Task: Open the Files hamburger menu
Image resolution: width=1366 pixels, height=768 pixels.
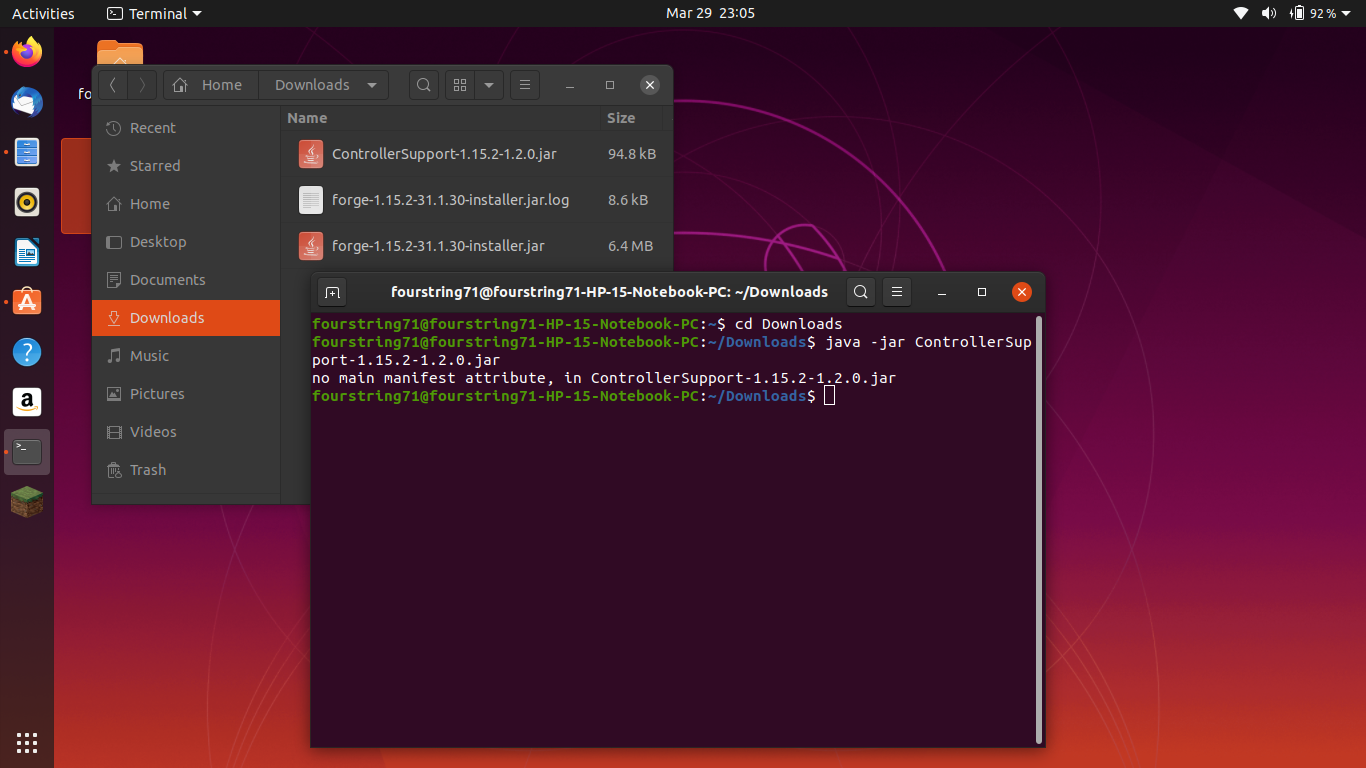Action: click(525, 85)
